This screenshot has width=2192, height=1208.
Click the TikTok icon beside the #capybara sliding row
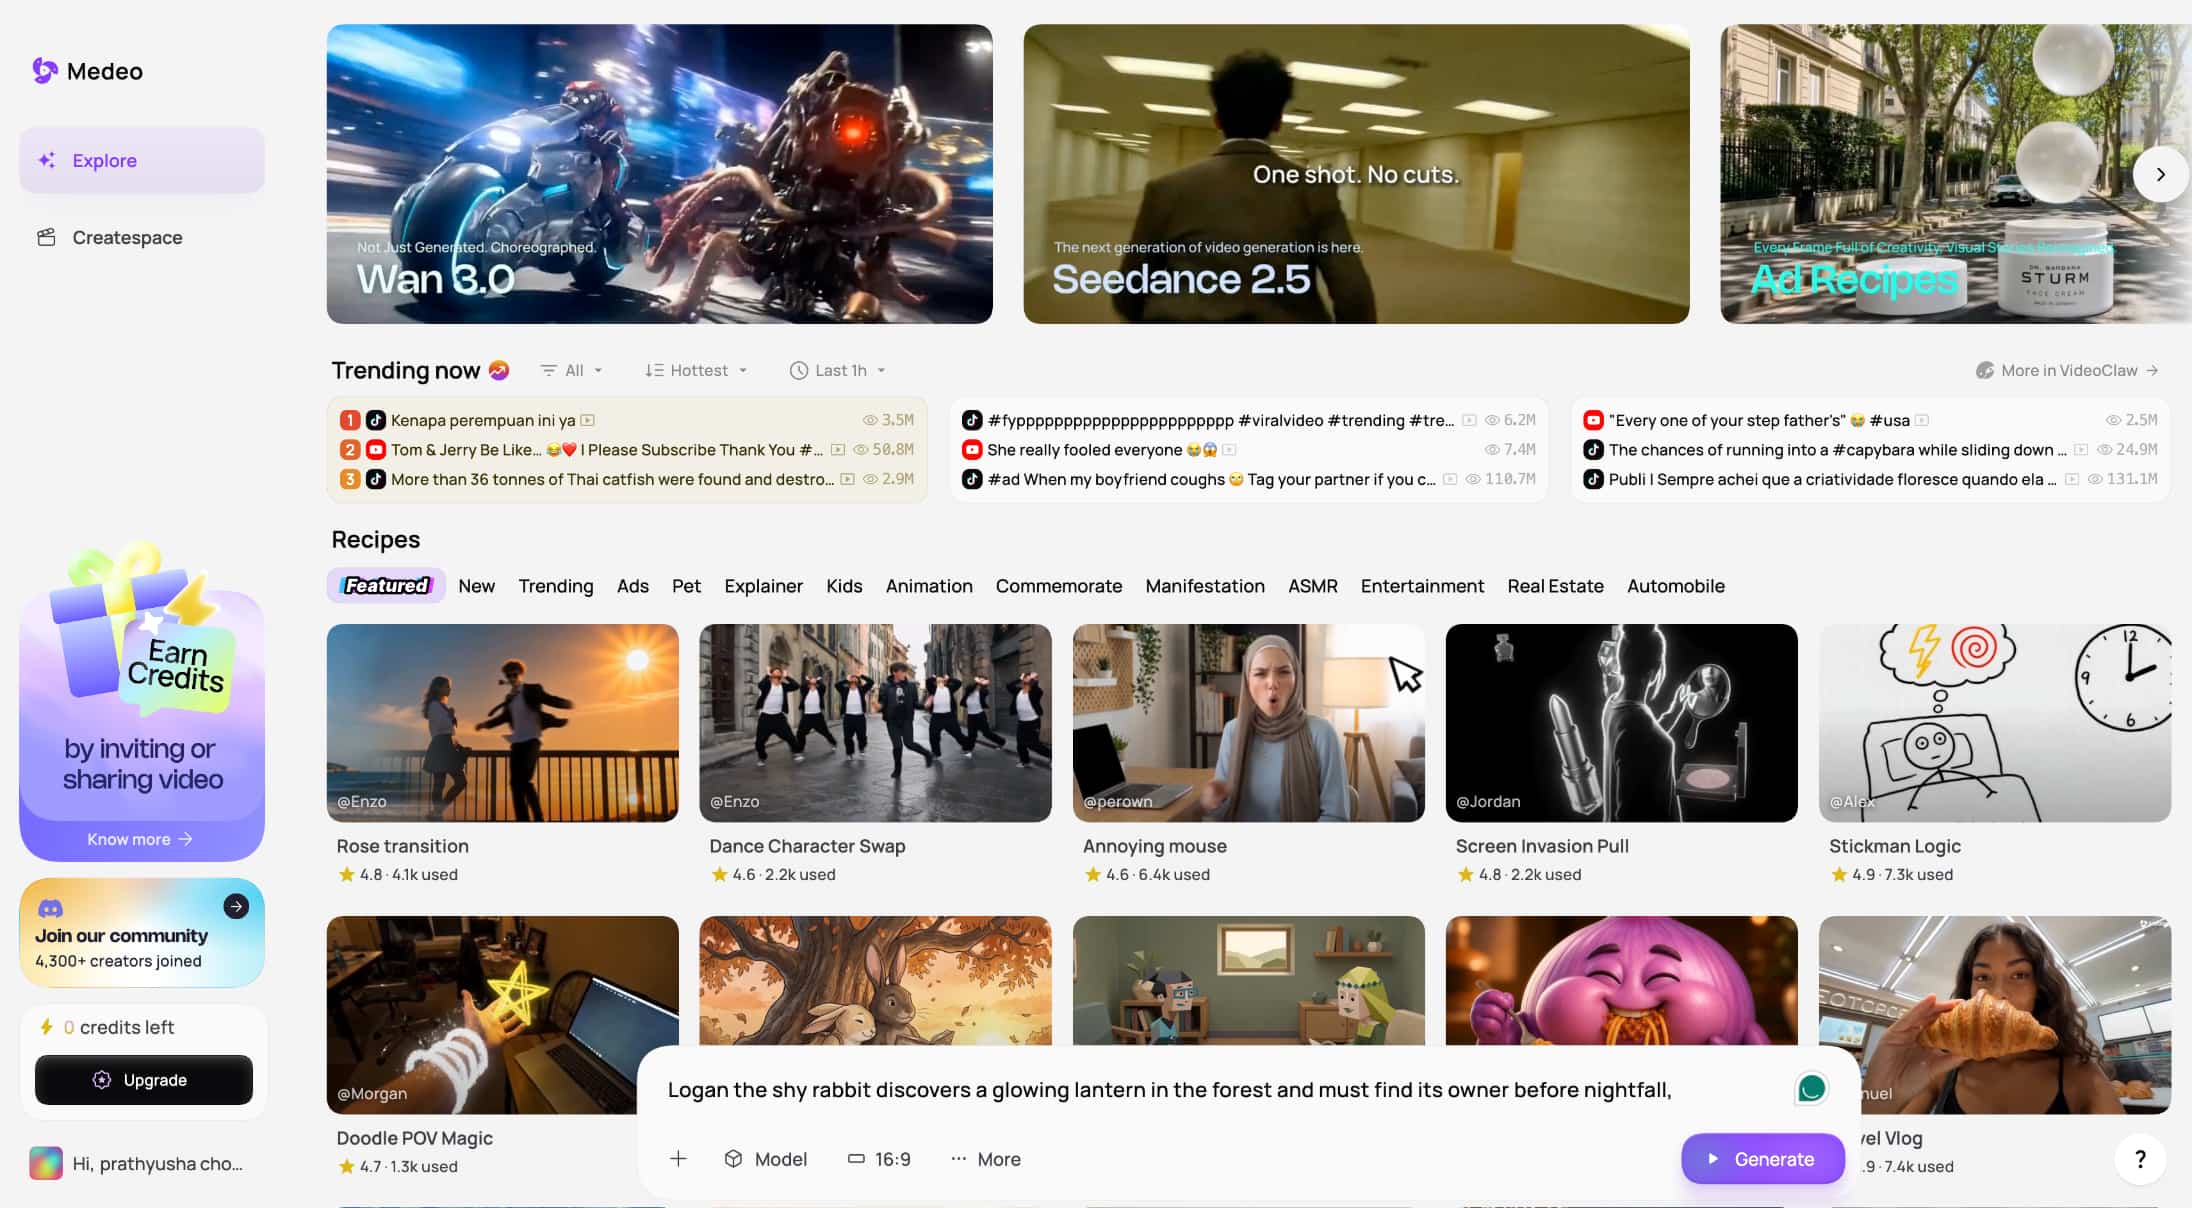1594,450
